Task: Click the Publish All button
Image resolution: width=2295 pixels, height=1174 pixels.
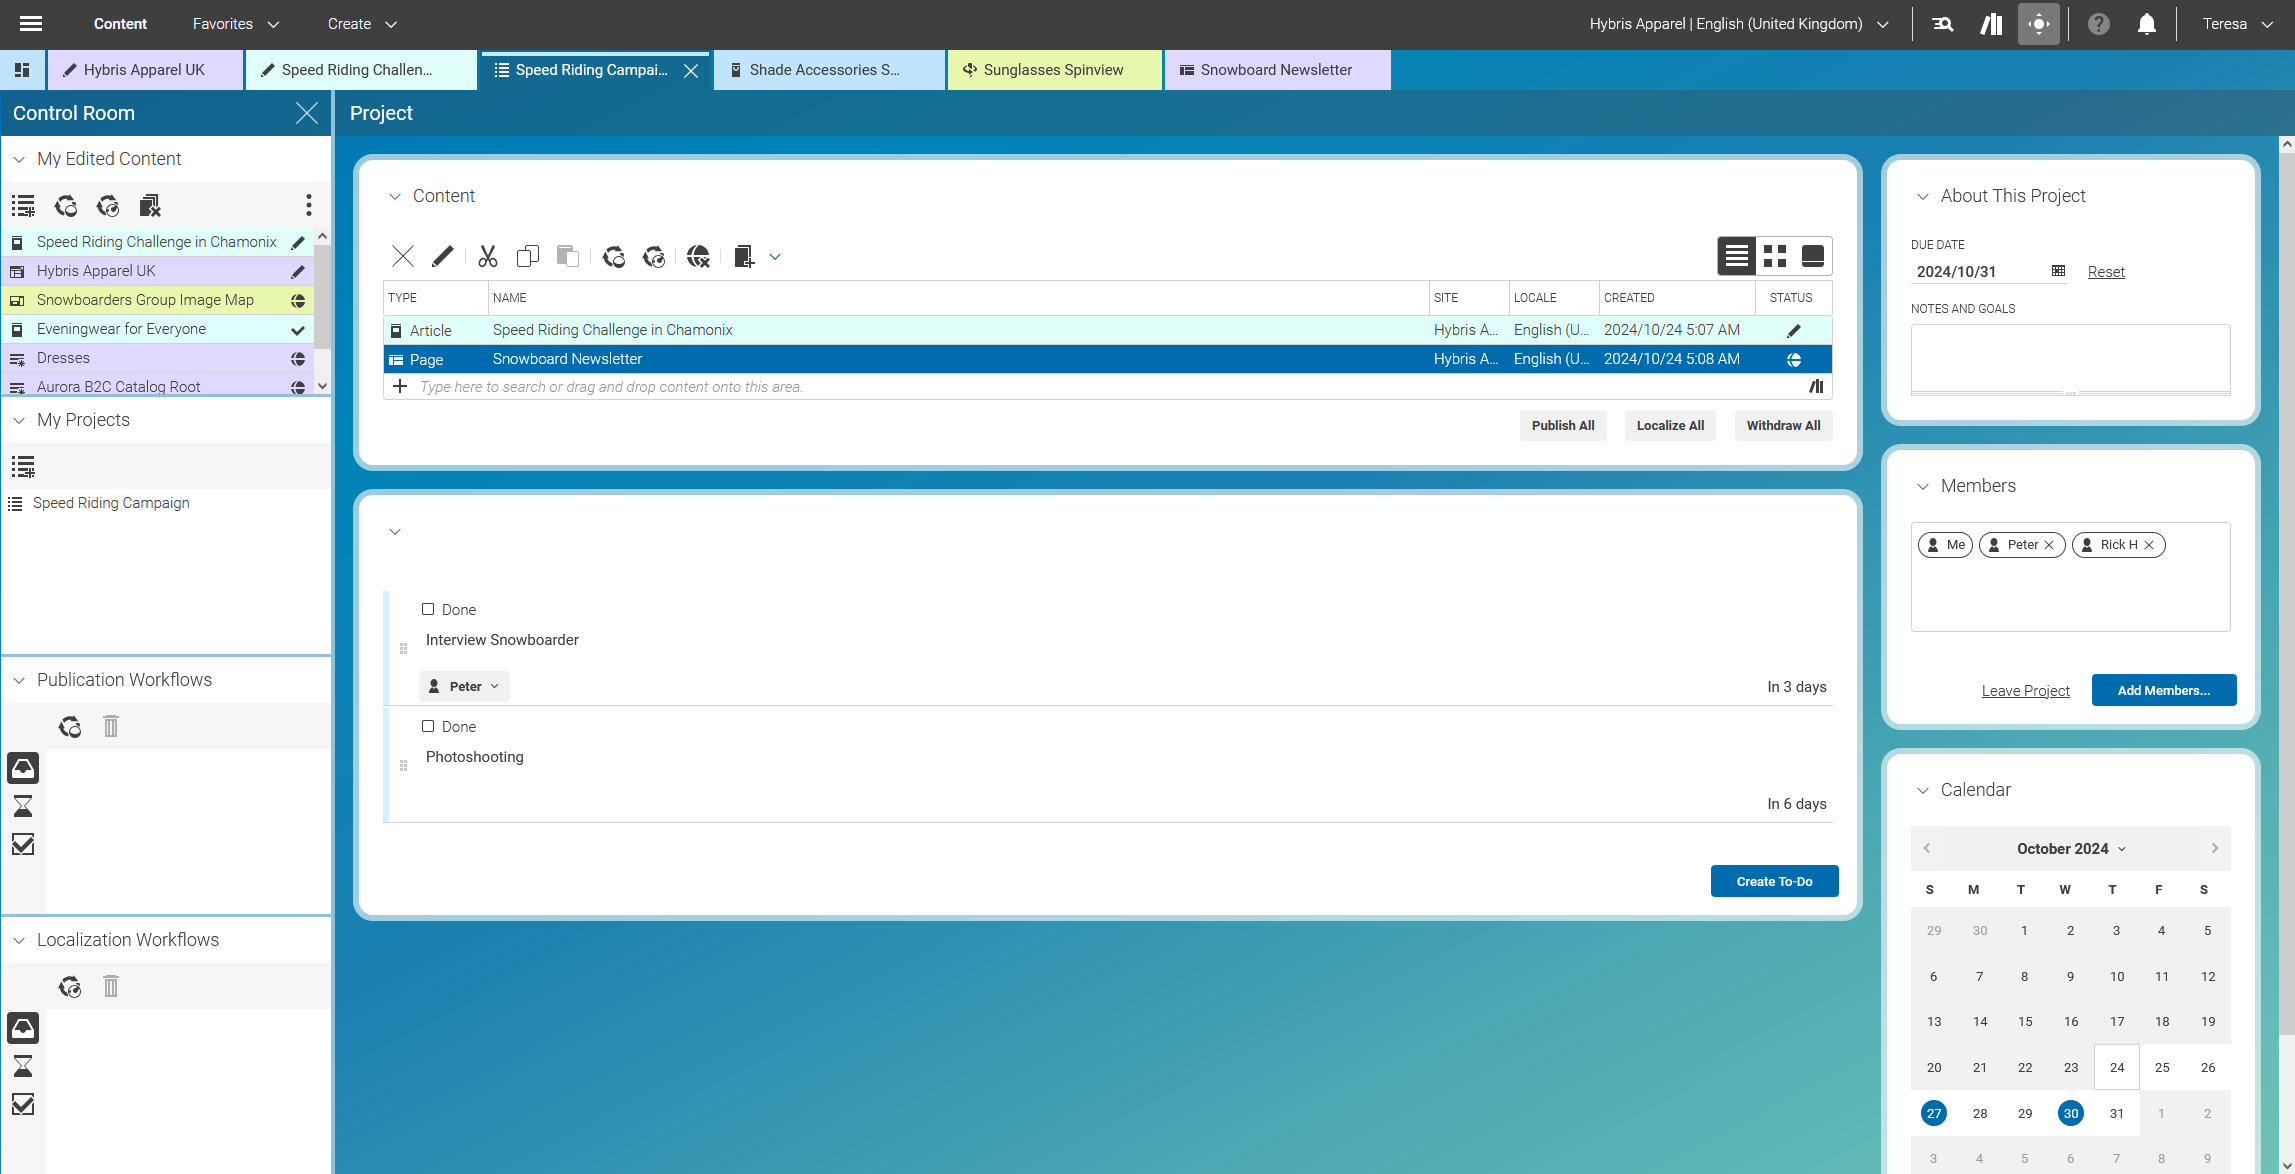Action: click(1562, 425)
